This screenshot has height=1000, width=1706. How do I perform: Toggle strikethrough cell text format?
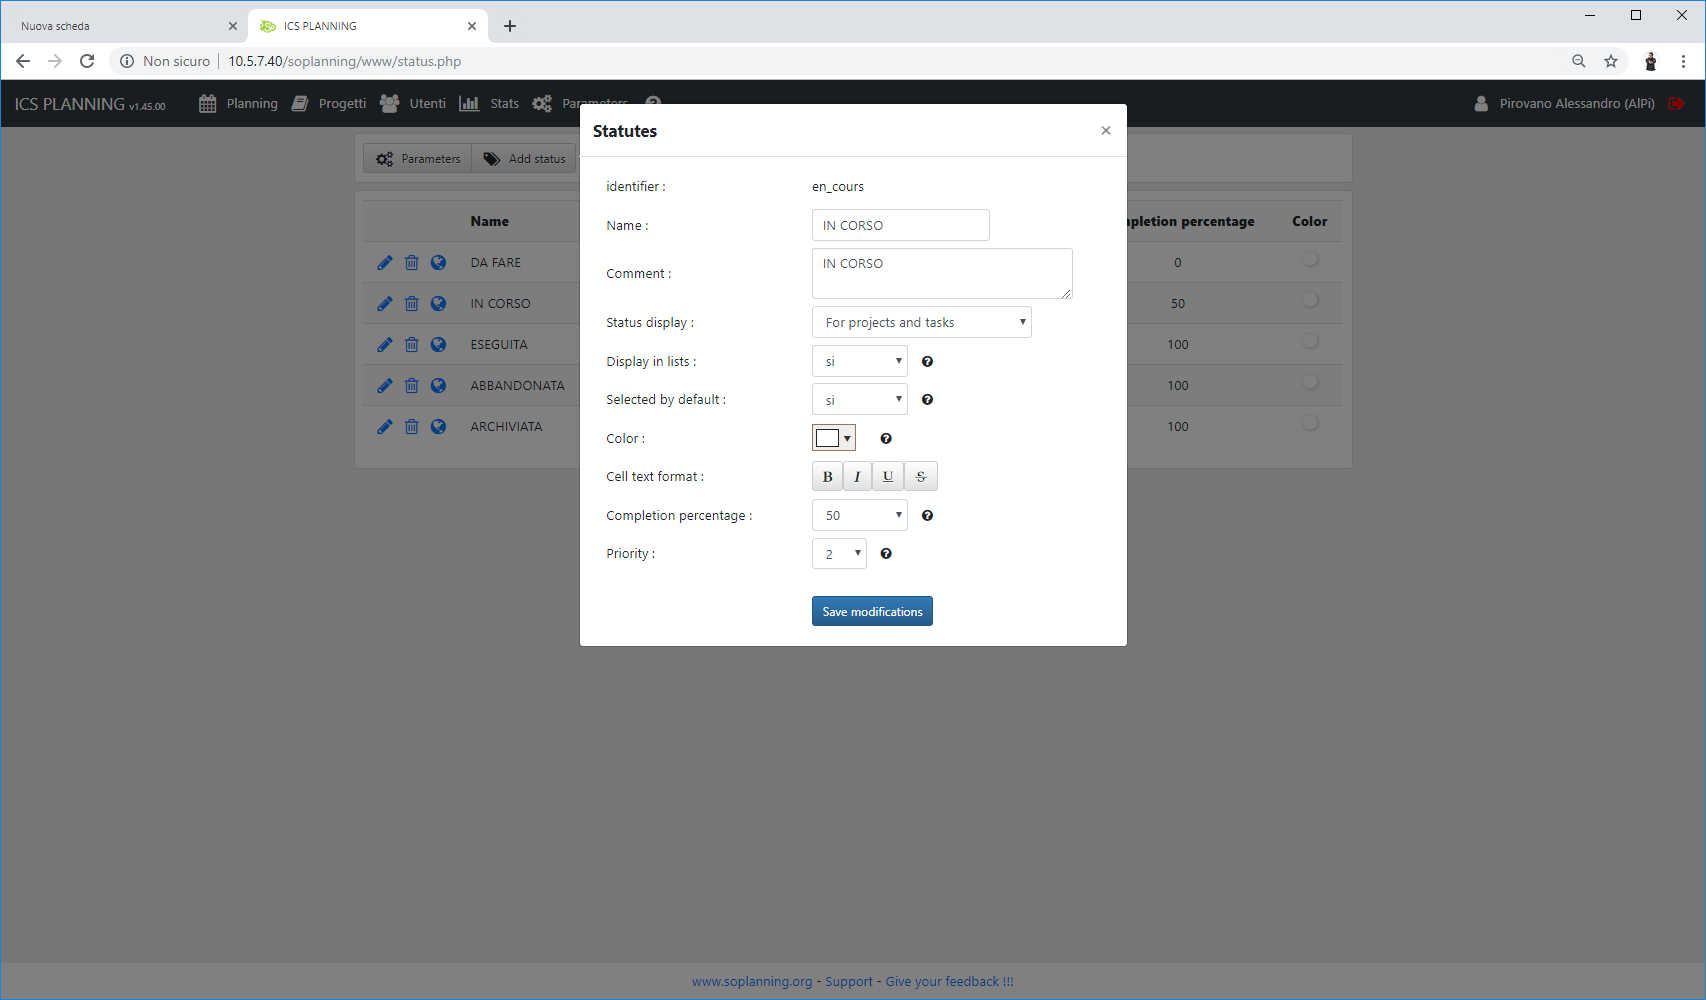coord(920,476)
